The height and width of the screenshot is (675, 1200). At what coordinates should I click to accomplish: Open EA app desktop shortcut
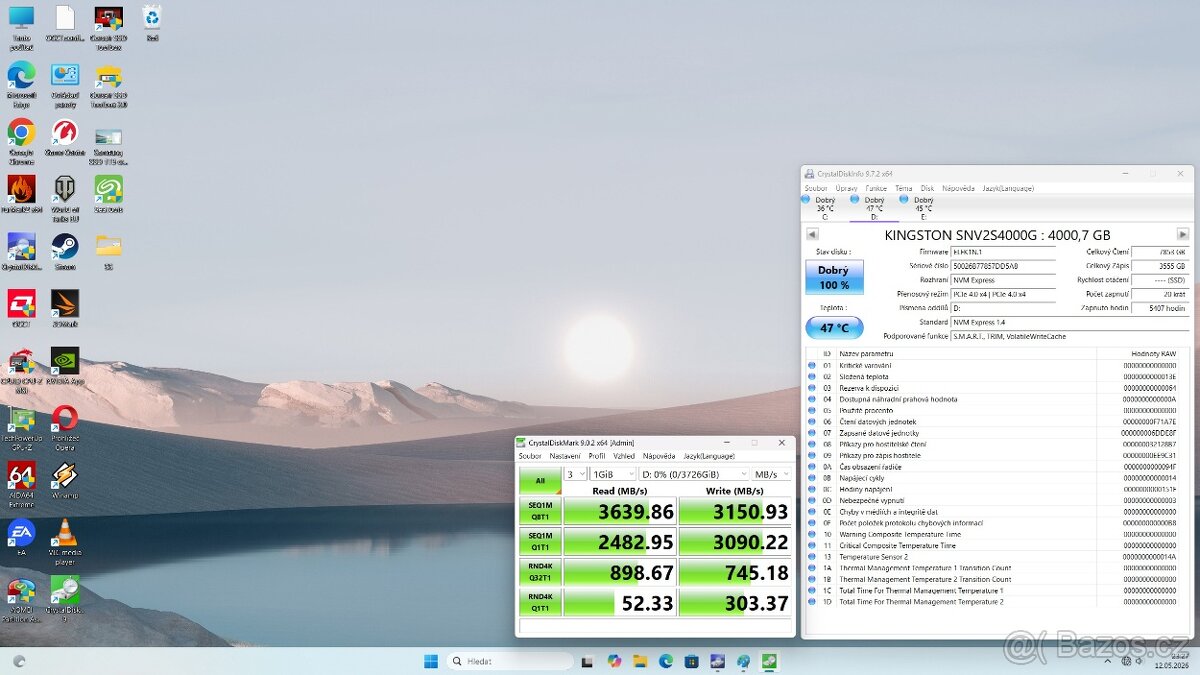pos(21,537)
